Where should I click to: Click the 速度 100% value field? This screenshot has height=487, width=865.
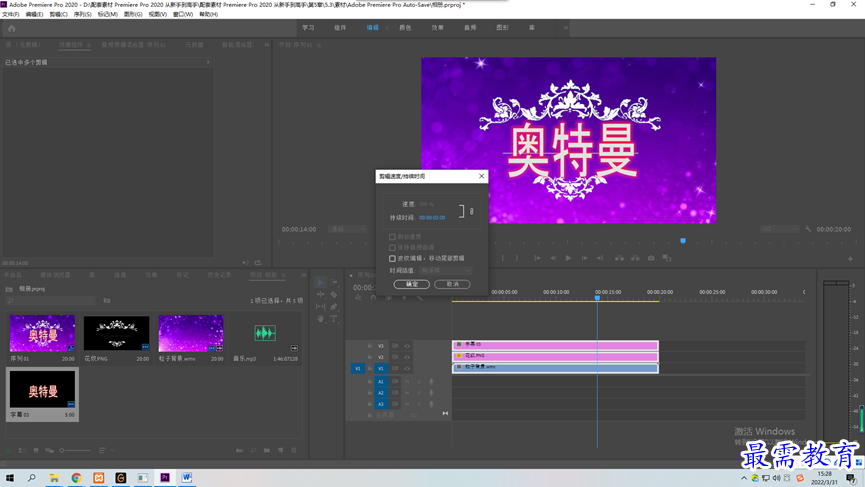pyautogui.click(x=426, y=204)
